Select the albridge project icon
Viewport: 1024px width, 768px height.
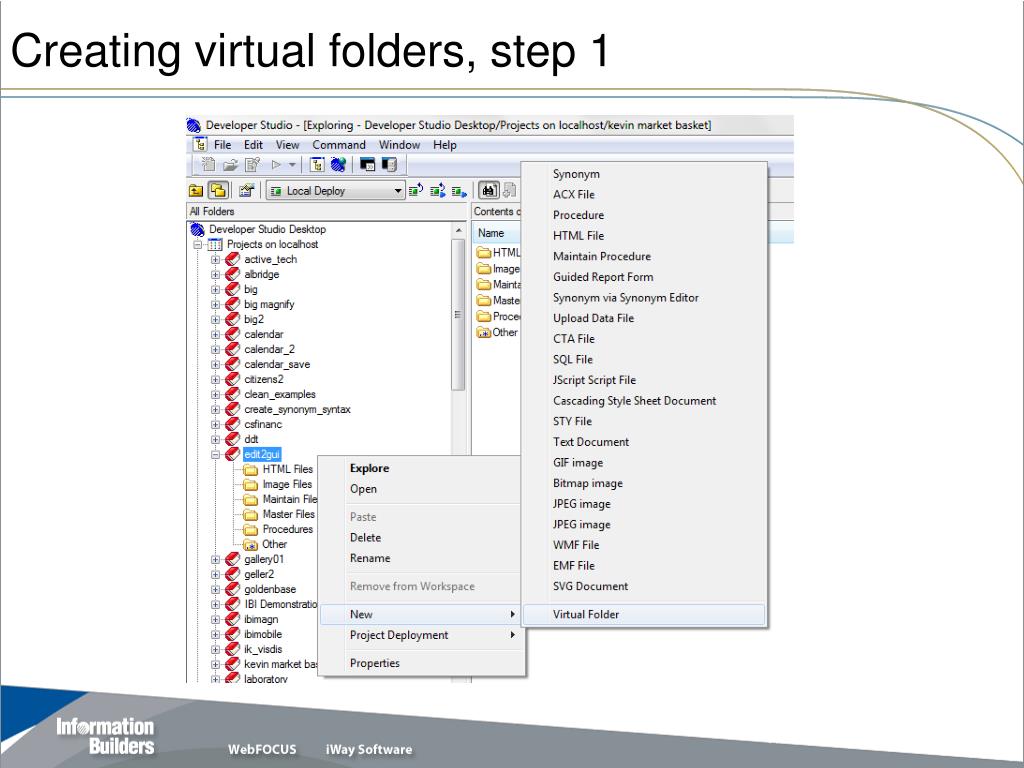coord(232,274)
